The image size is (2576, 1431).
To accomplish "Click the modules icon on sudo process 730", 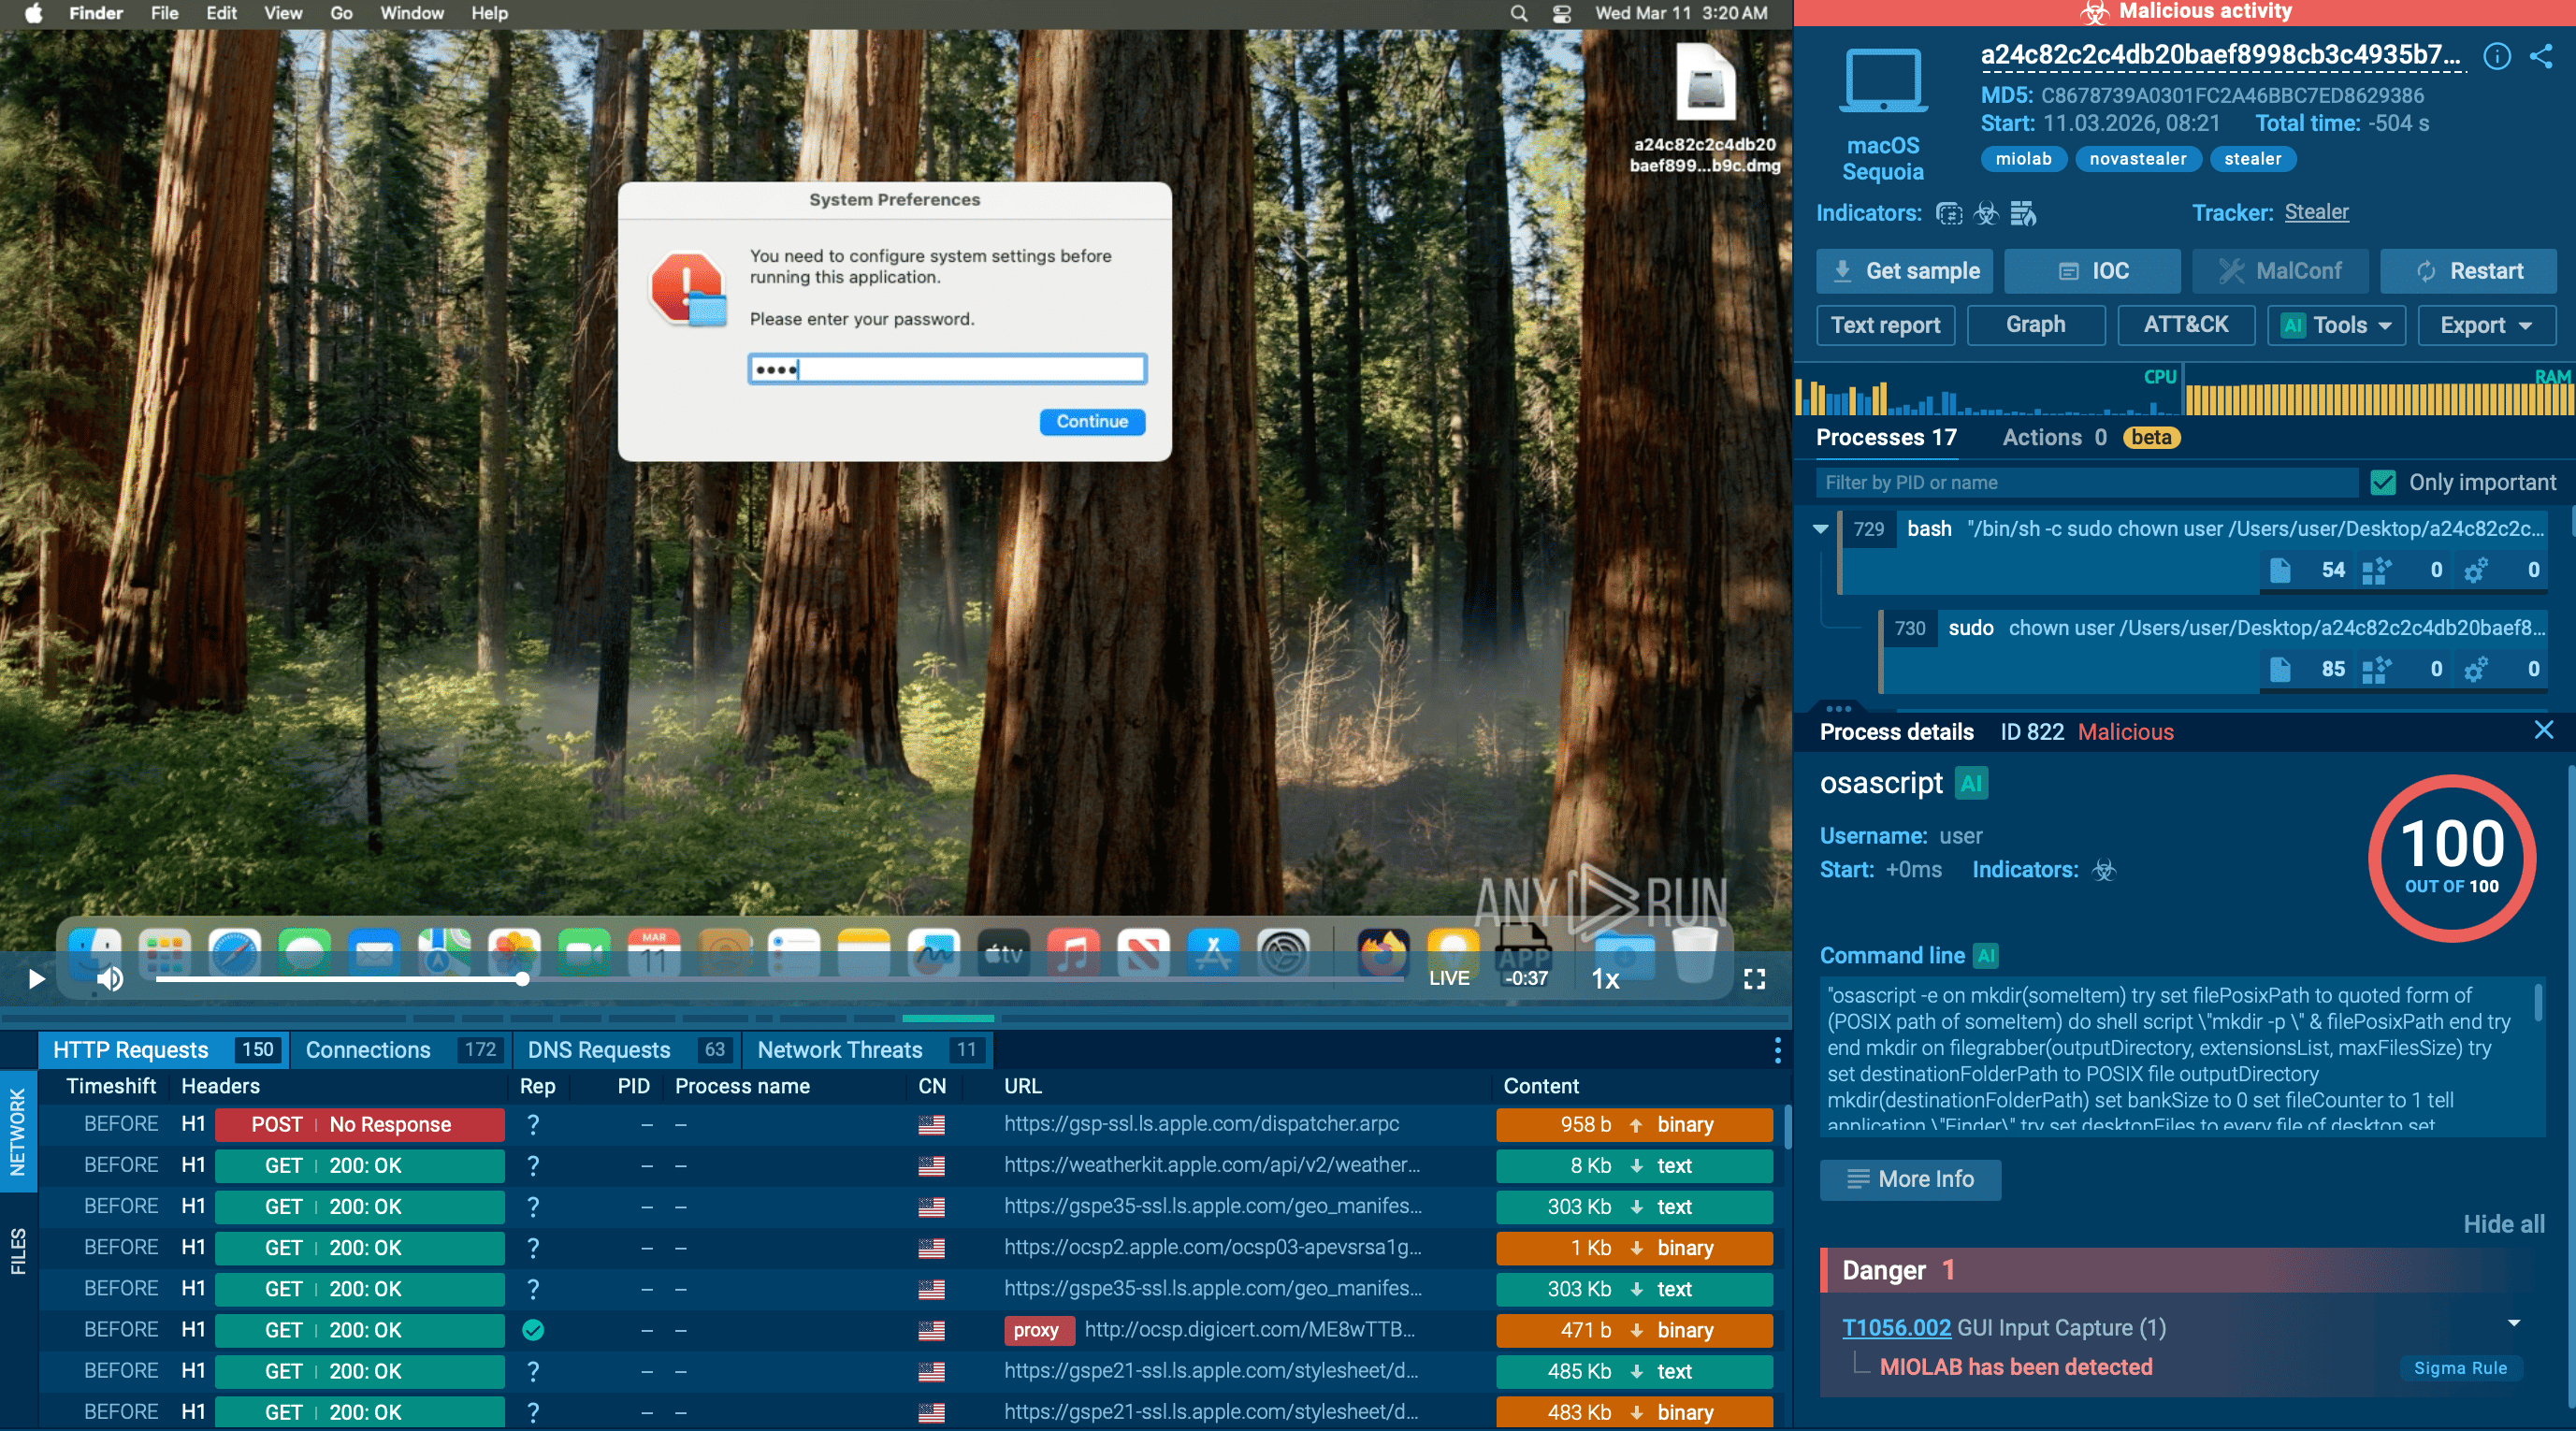I will (x=2378, y=670).
